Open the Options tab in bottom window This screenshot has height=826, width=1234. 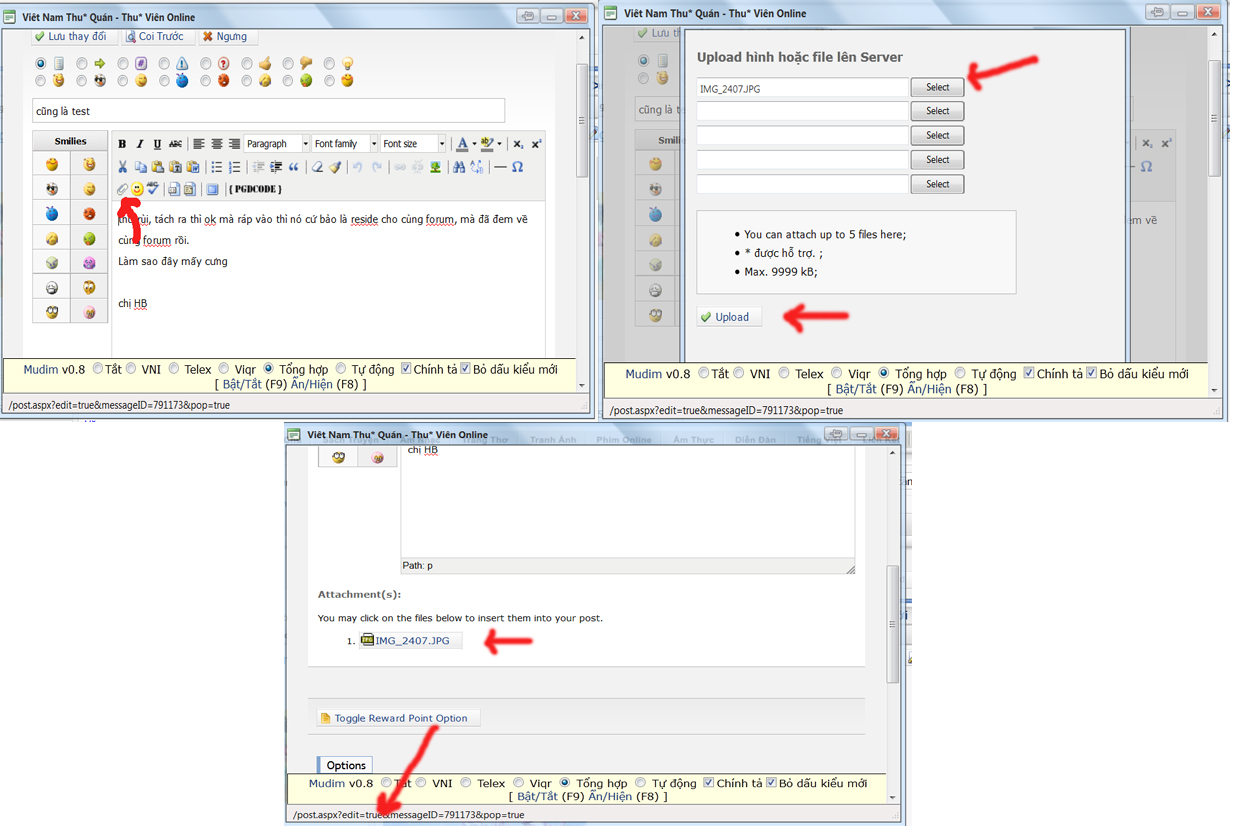pos(346,765)
